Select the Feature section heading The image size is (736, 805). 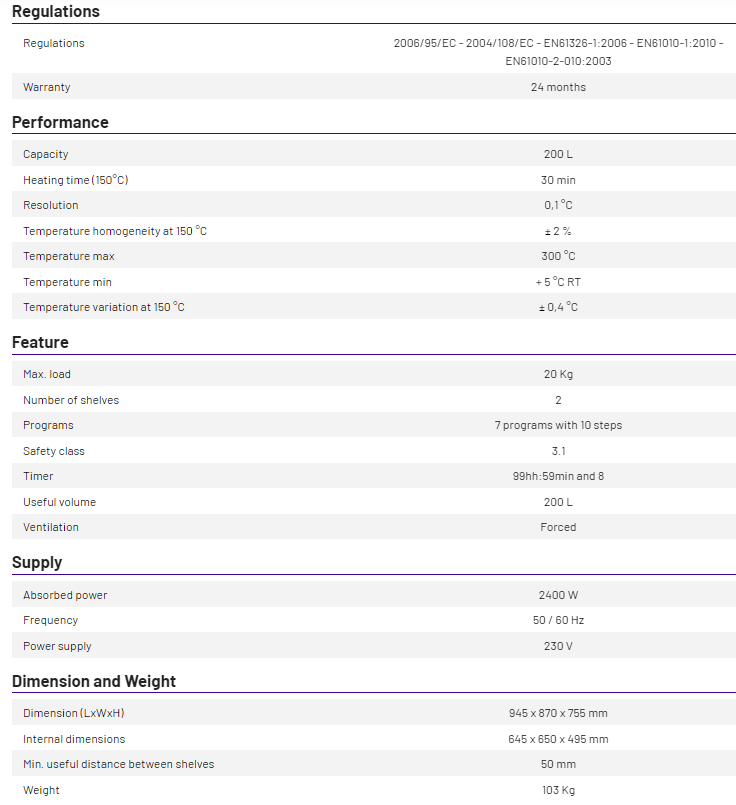pyautogui.click(x=40, y=343)
